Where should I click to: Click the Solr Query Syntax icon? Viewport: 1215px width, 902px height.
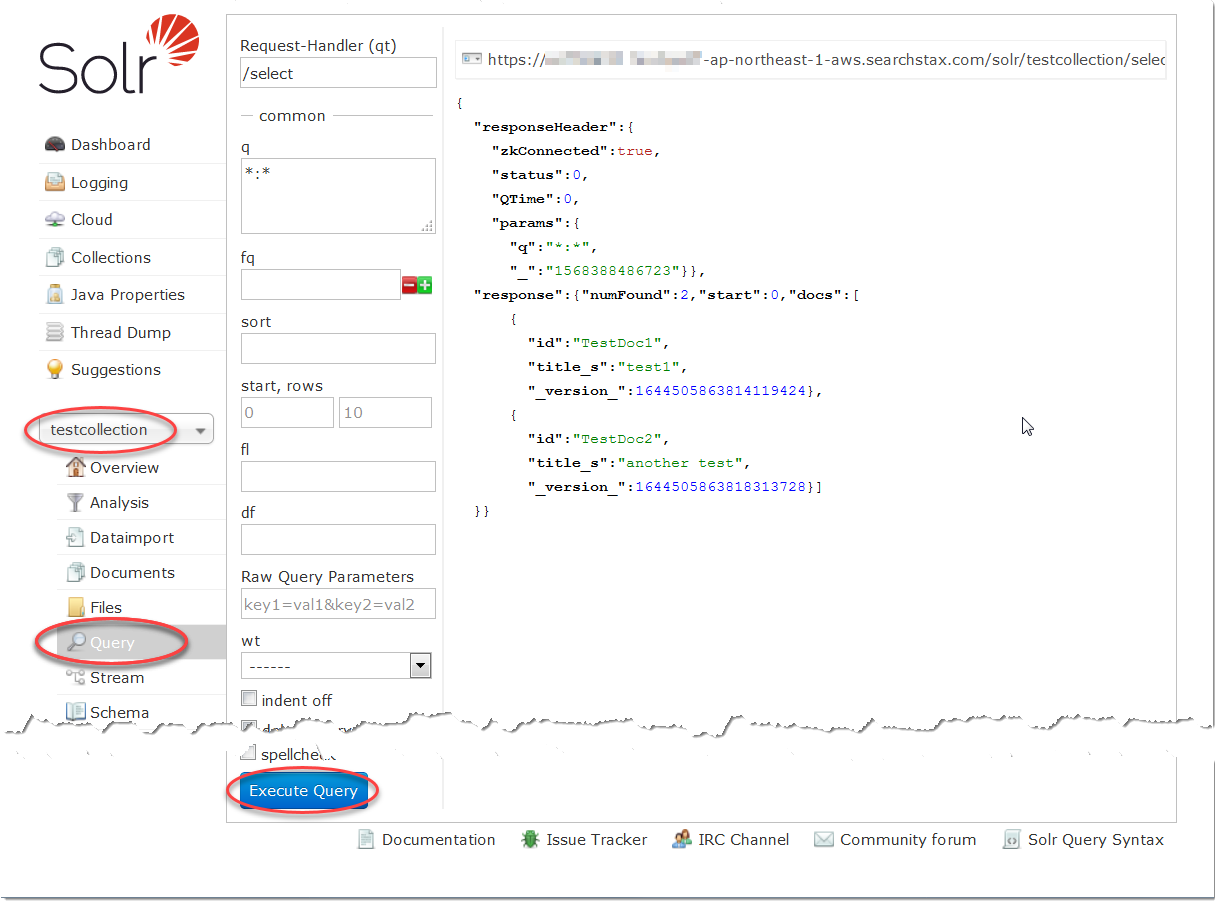pyautogui.click(x=1012, y=839)
